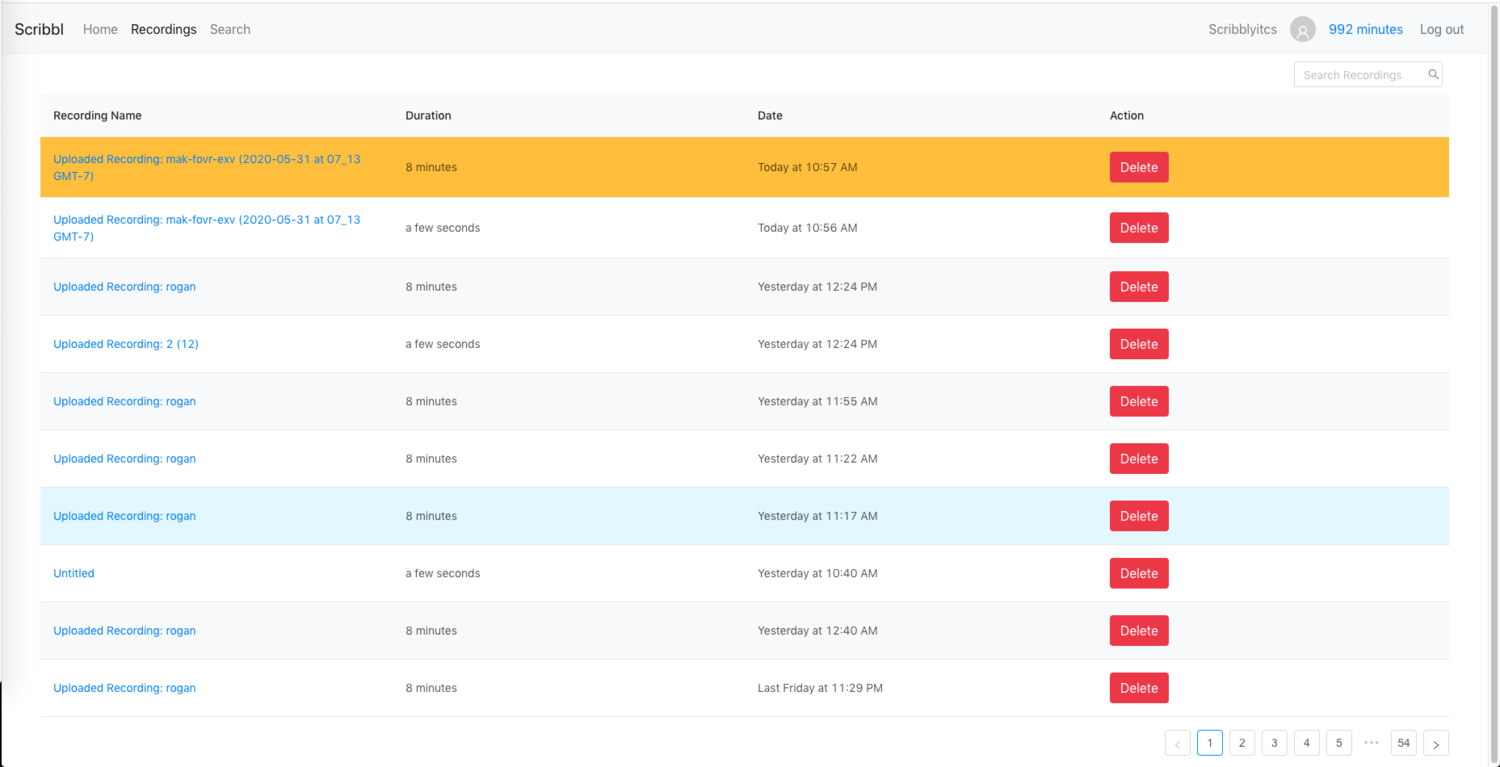
Task: Go to next page arrow
Action: 1436,743
